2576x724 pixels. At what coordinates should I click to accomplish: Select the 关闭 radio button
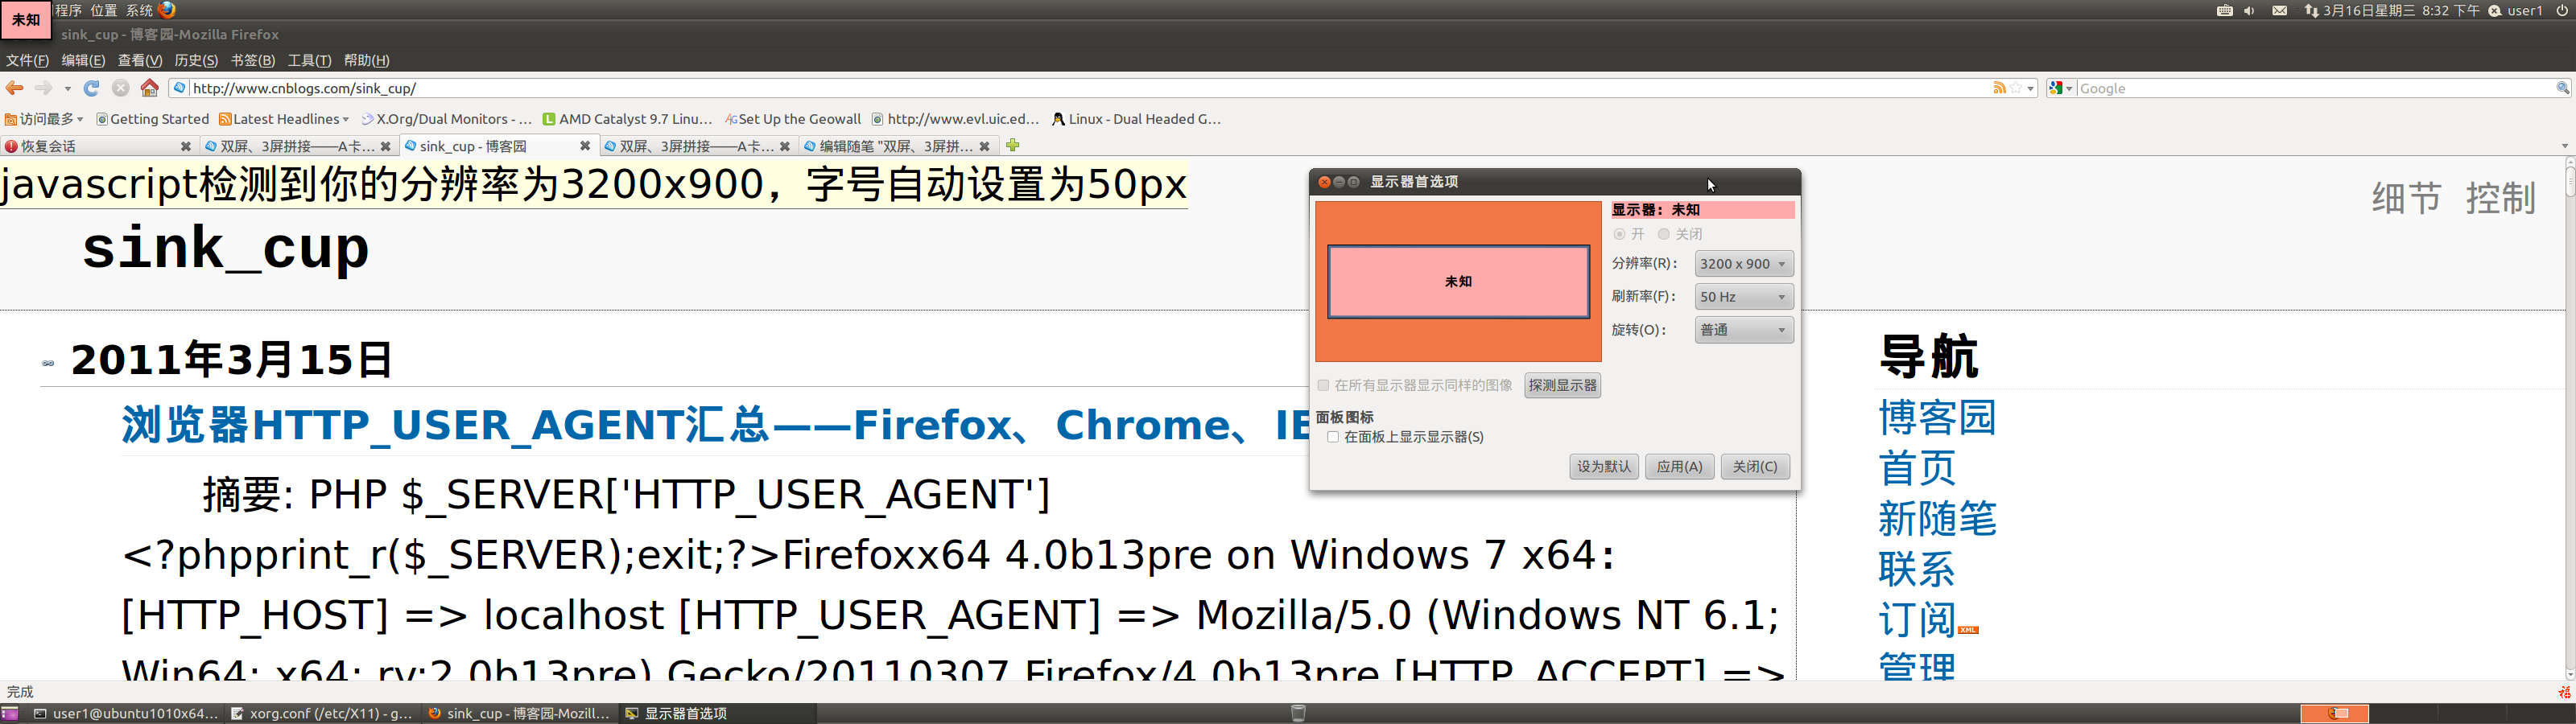point(1663,234)
